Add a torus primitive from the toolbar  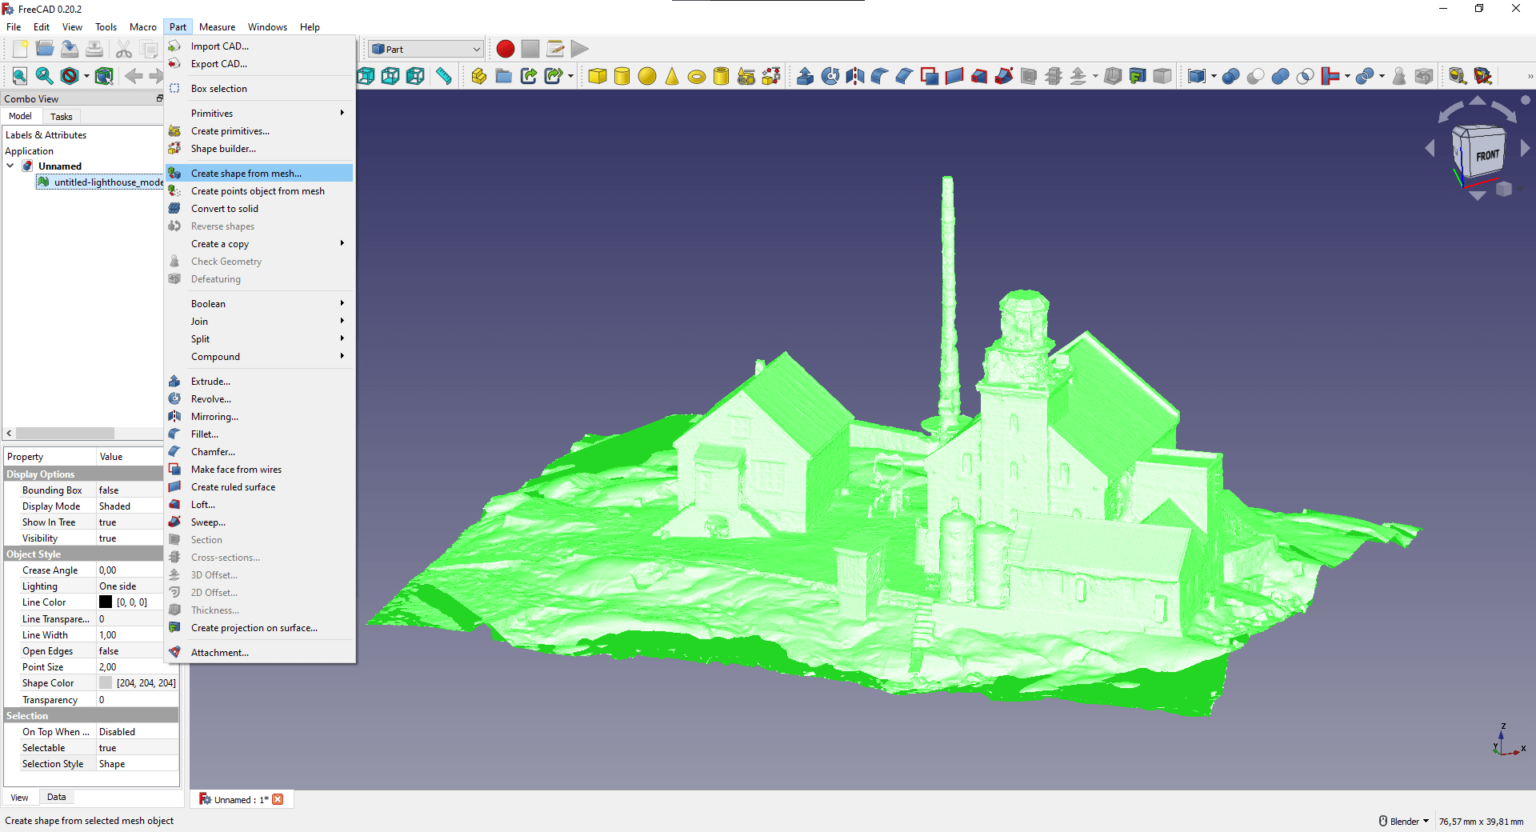click(697, 76)
